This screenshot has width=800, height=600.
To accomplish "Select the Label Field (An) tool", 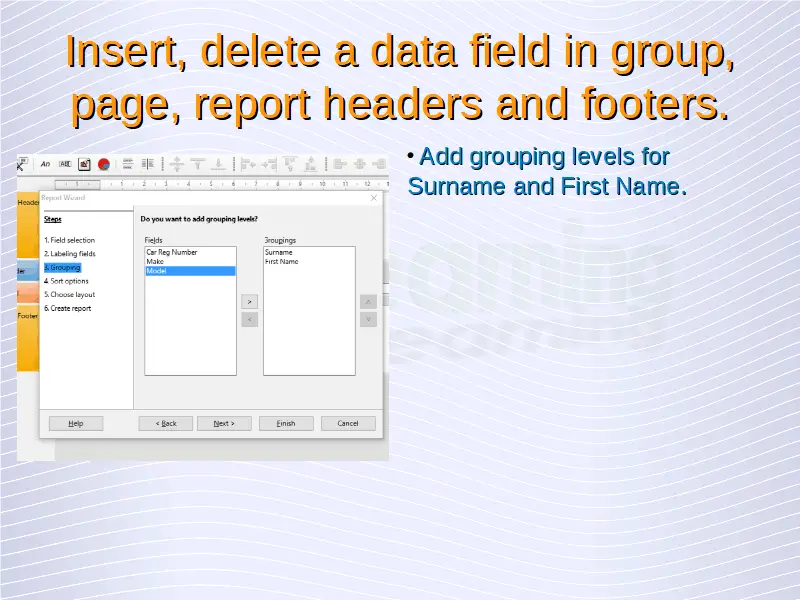I will point(45,164).
